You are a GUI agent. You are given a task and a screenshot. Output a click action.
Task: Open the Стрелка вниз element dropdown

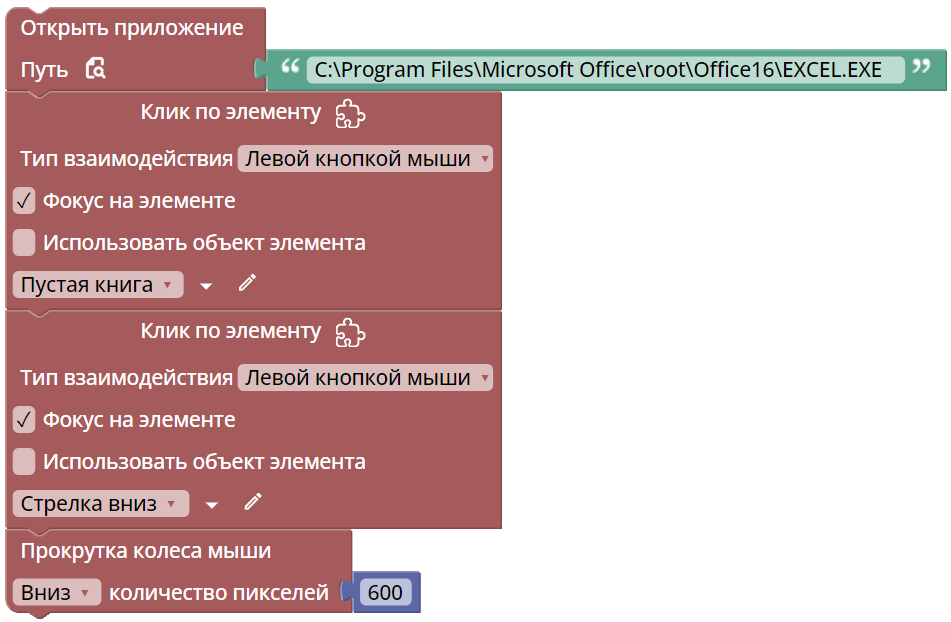click(x=100, y=503)
